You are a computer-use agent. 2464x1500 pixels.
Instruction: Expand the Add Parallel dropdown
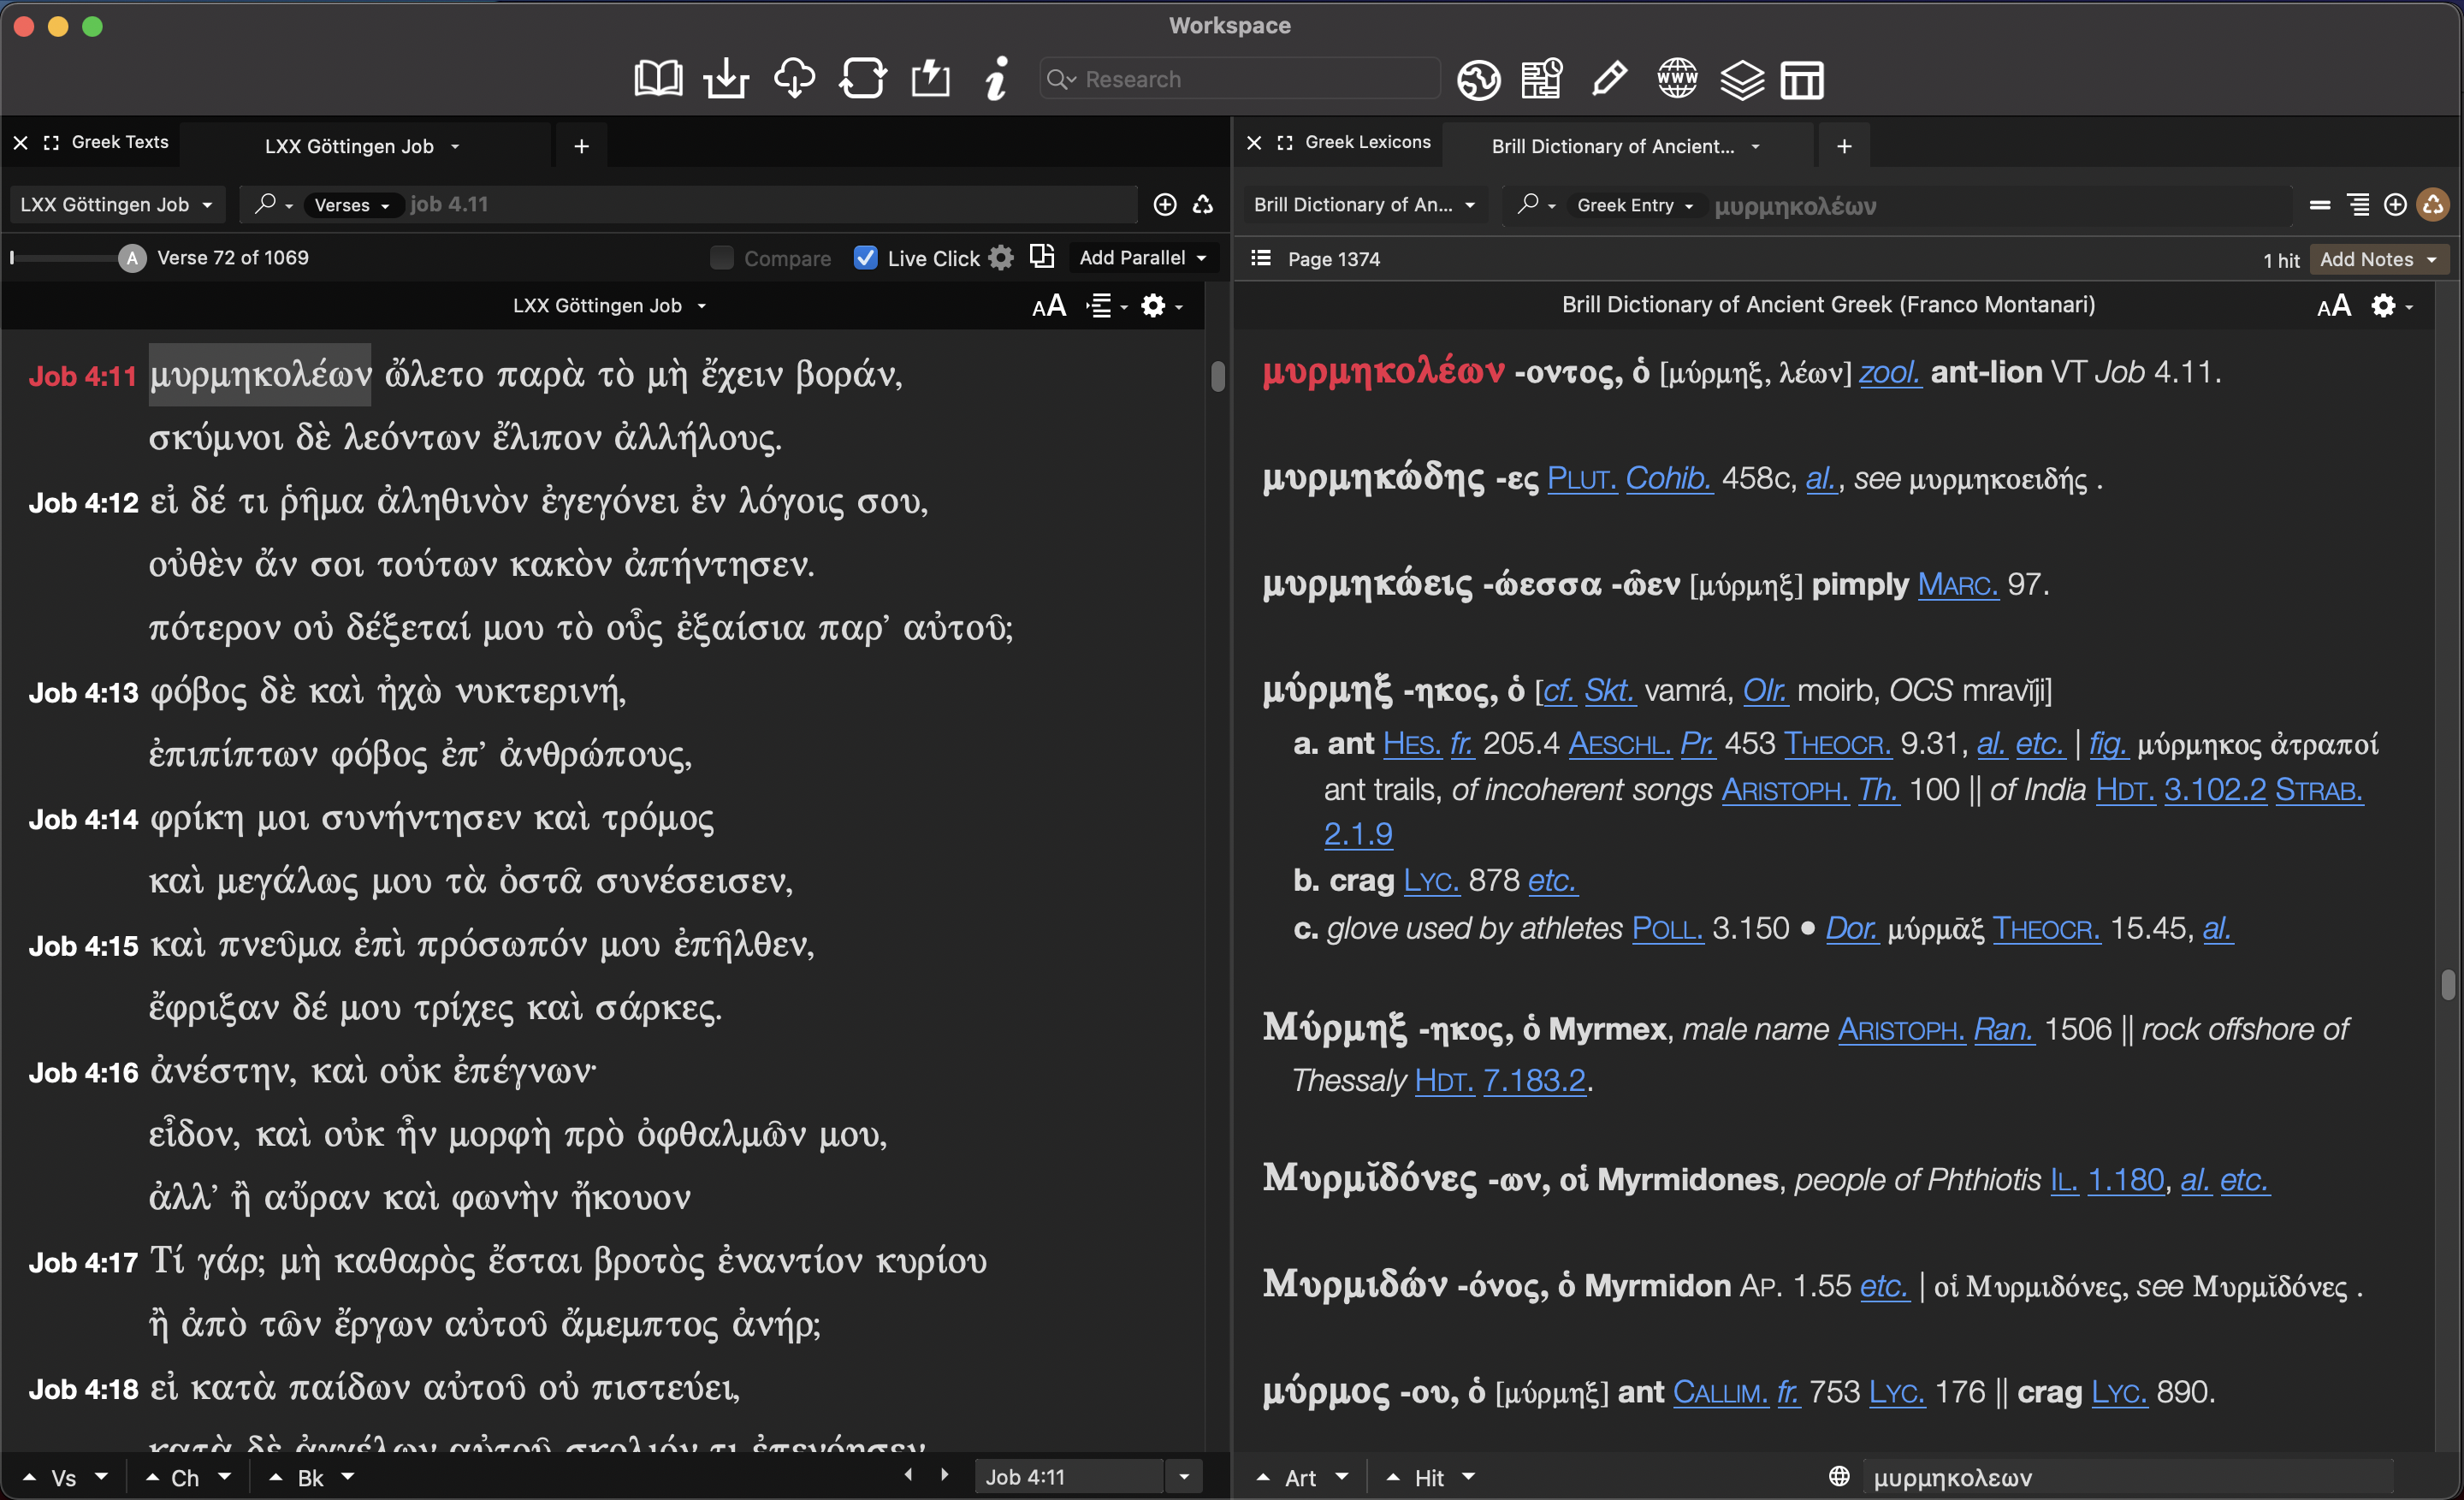tap(1143, 258)
